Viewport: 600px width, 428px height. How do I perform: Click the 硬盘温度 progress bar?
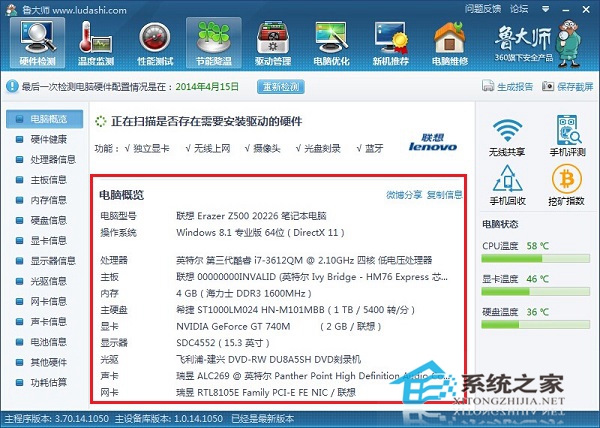[x=535, y=325]
